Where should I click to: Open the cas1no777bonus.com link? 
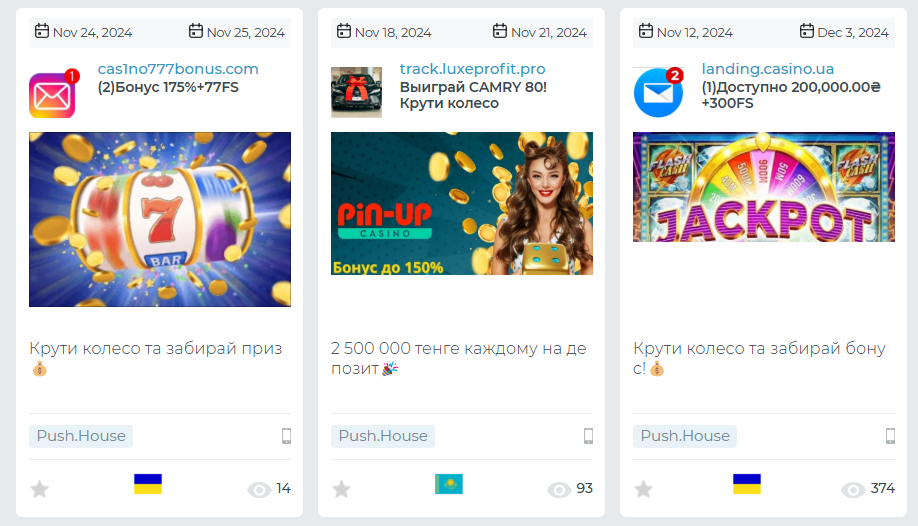[178, 69]
